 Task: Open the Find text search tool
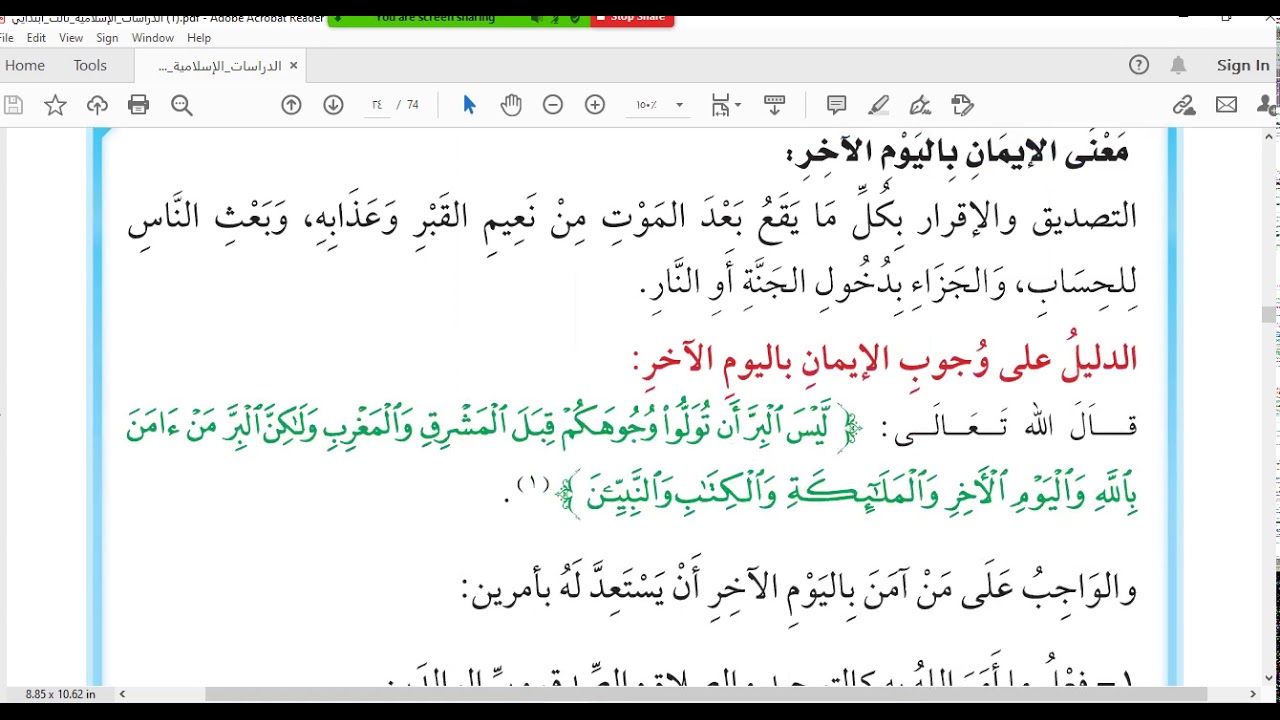coord(181,105)
